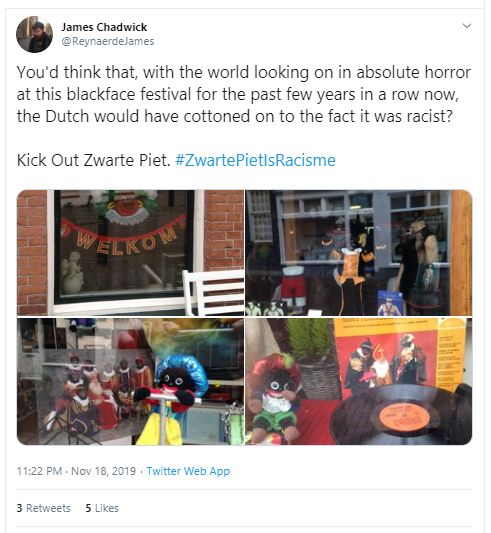Open the @ReynaerdeJames handle link
491x533 pixels.
pyautogui.click(x=107, y=41)
